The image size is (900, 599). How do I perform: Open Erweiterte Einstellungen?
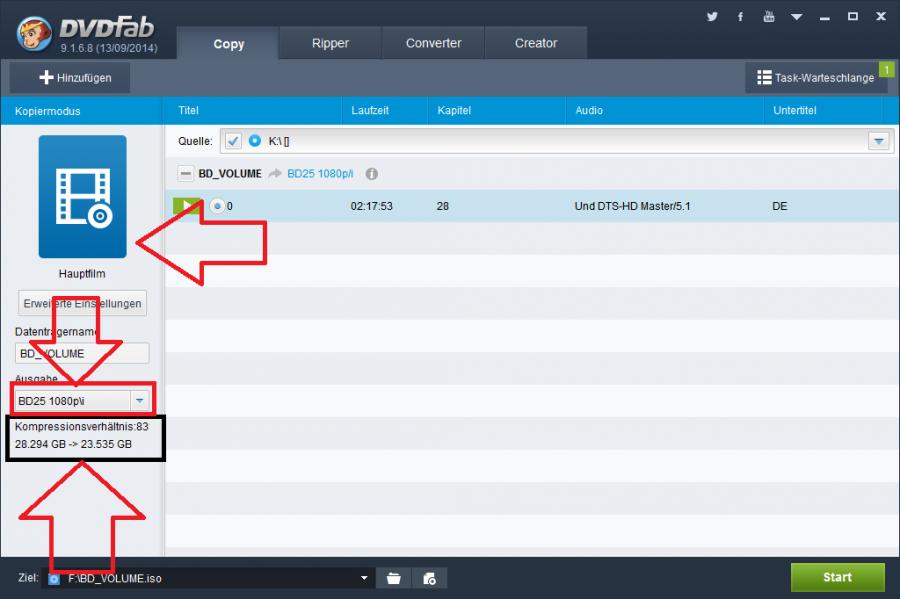pos(82,304)
